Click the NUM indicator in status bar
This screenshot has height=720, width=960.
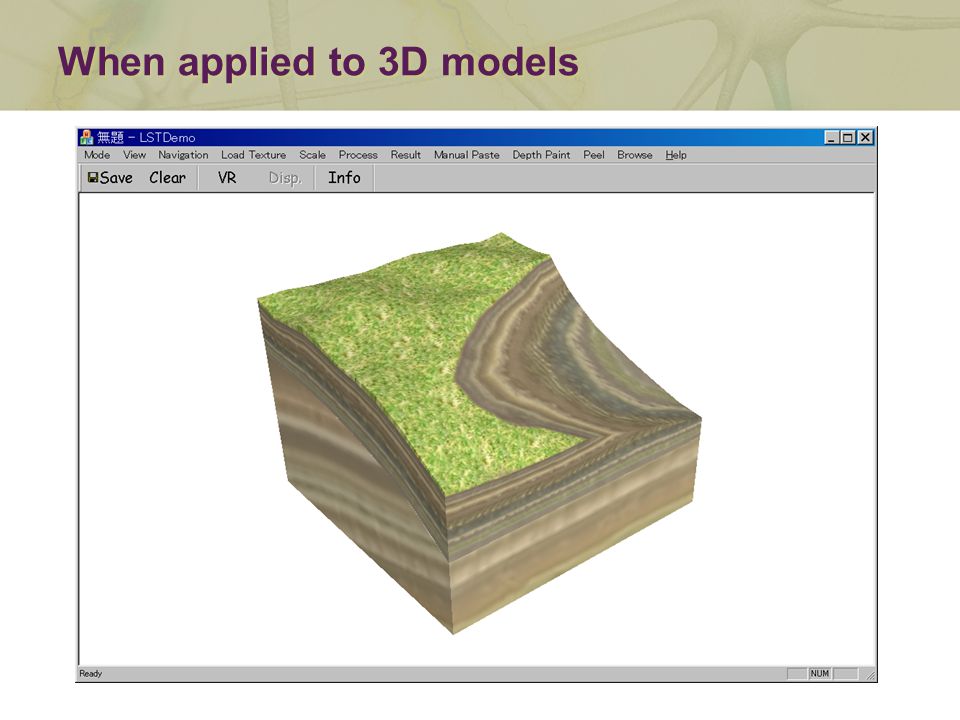(x=819, y=673)
